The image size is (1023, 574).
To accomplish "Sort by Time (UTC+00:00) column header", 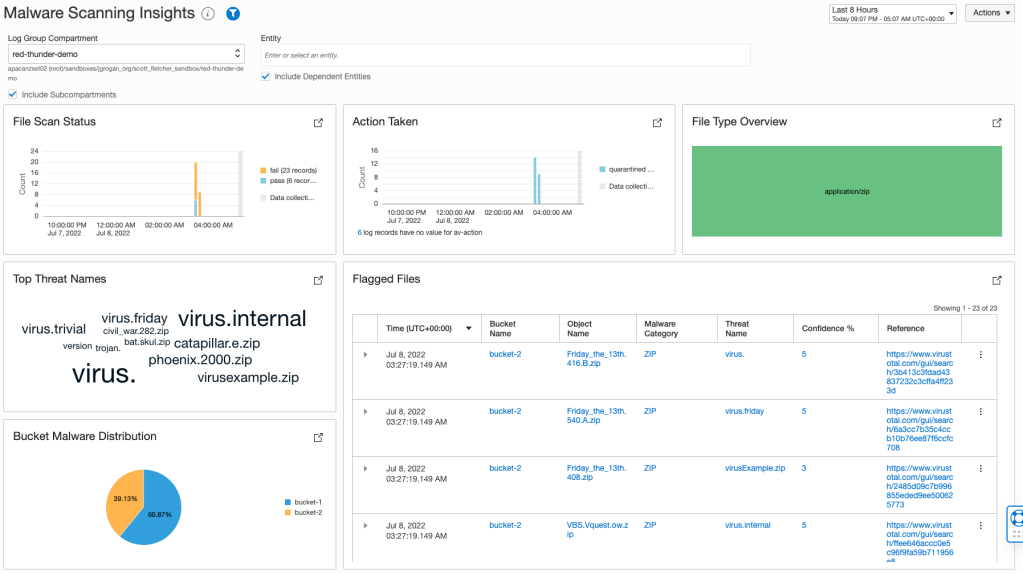I will pyautogui.click(x=425, y=329).
